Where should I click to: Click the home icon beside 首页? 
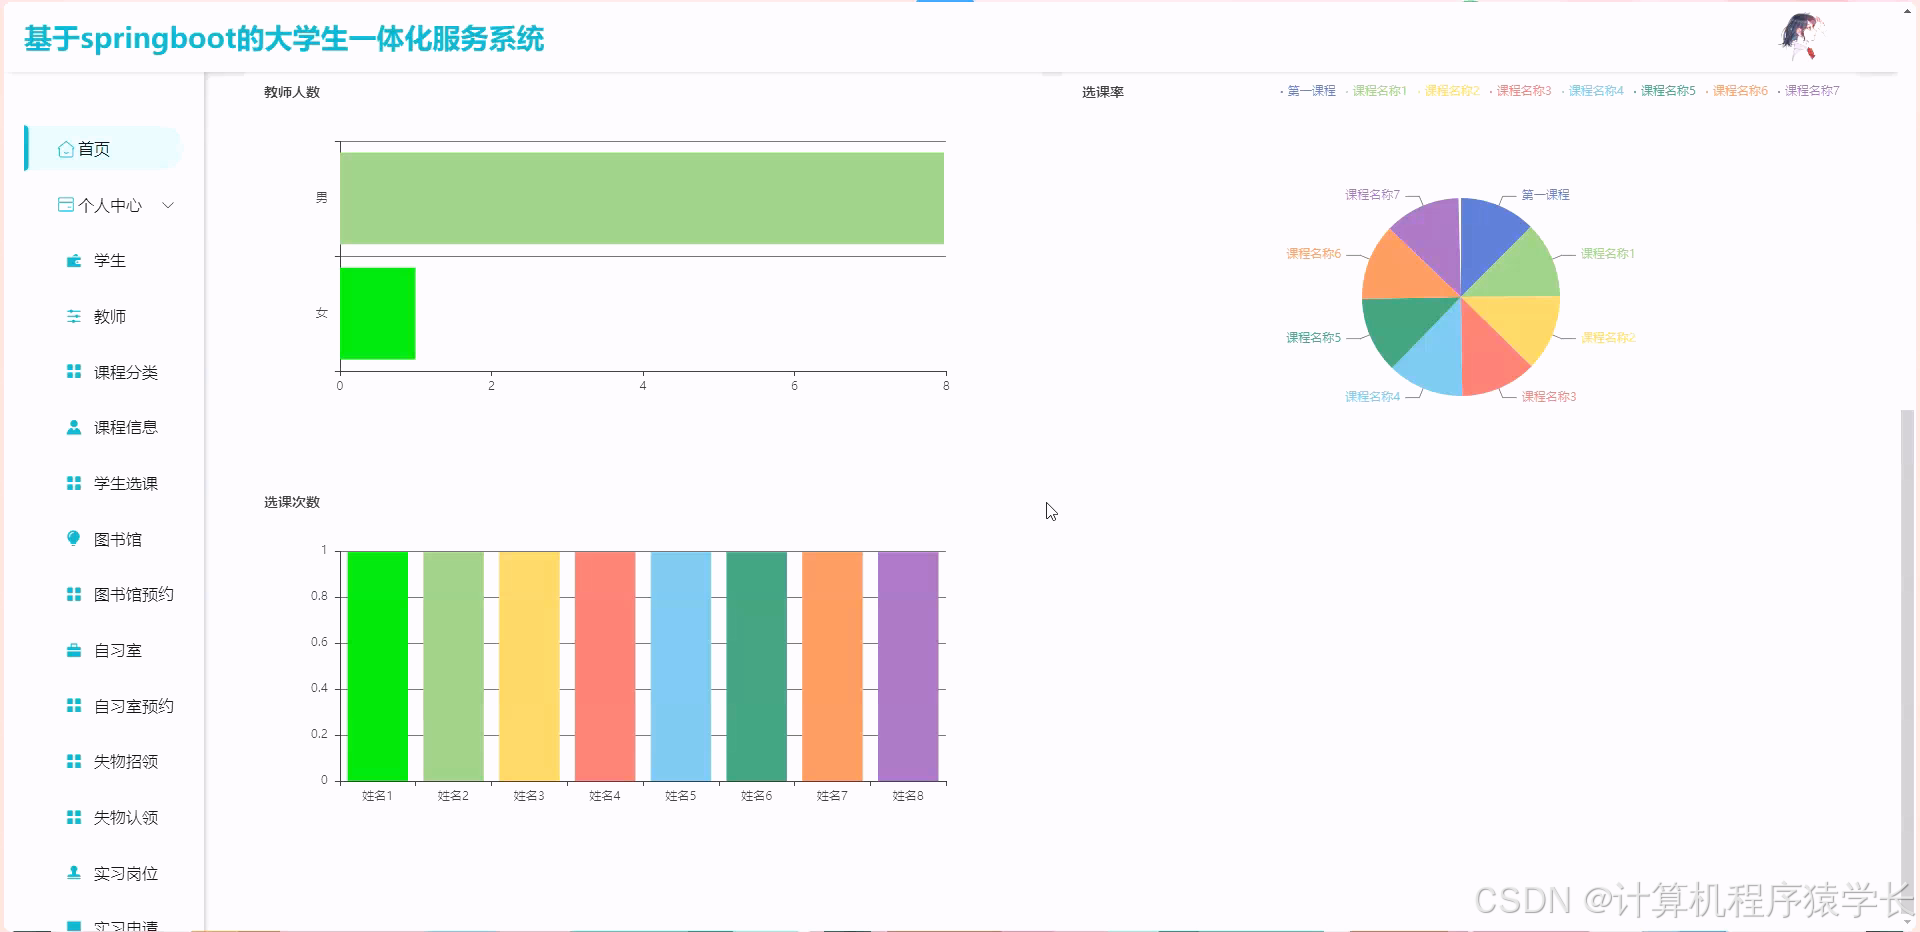[65, 148]
